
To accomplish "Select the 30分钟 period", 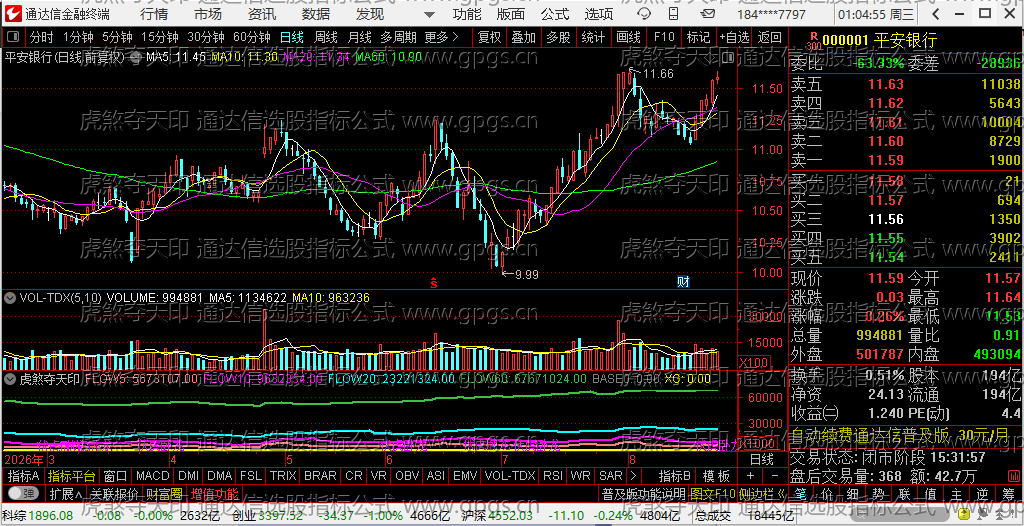I will tap(205, 37).
